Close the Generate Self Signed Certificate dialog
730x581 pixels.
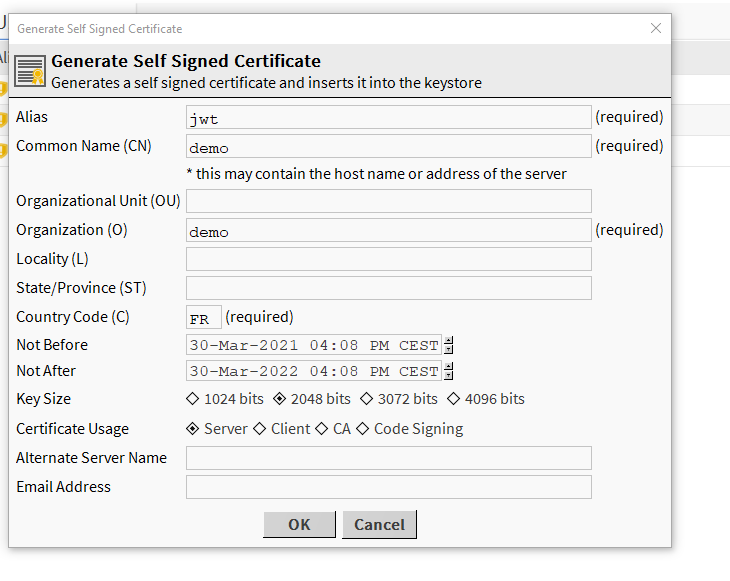tap(656, 28)
